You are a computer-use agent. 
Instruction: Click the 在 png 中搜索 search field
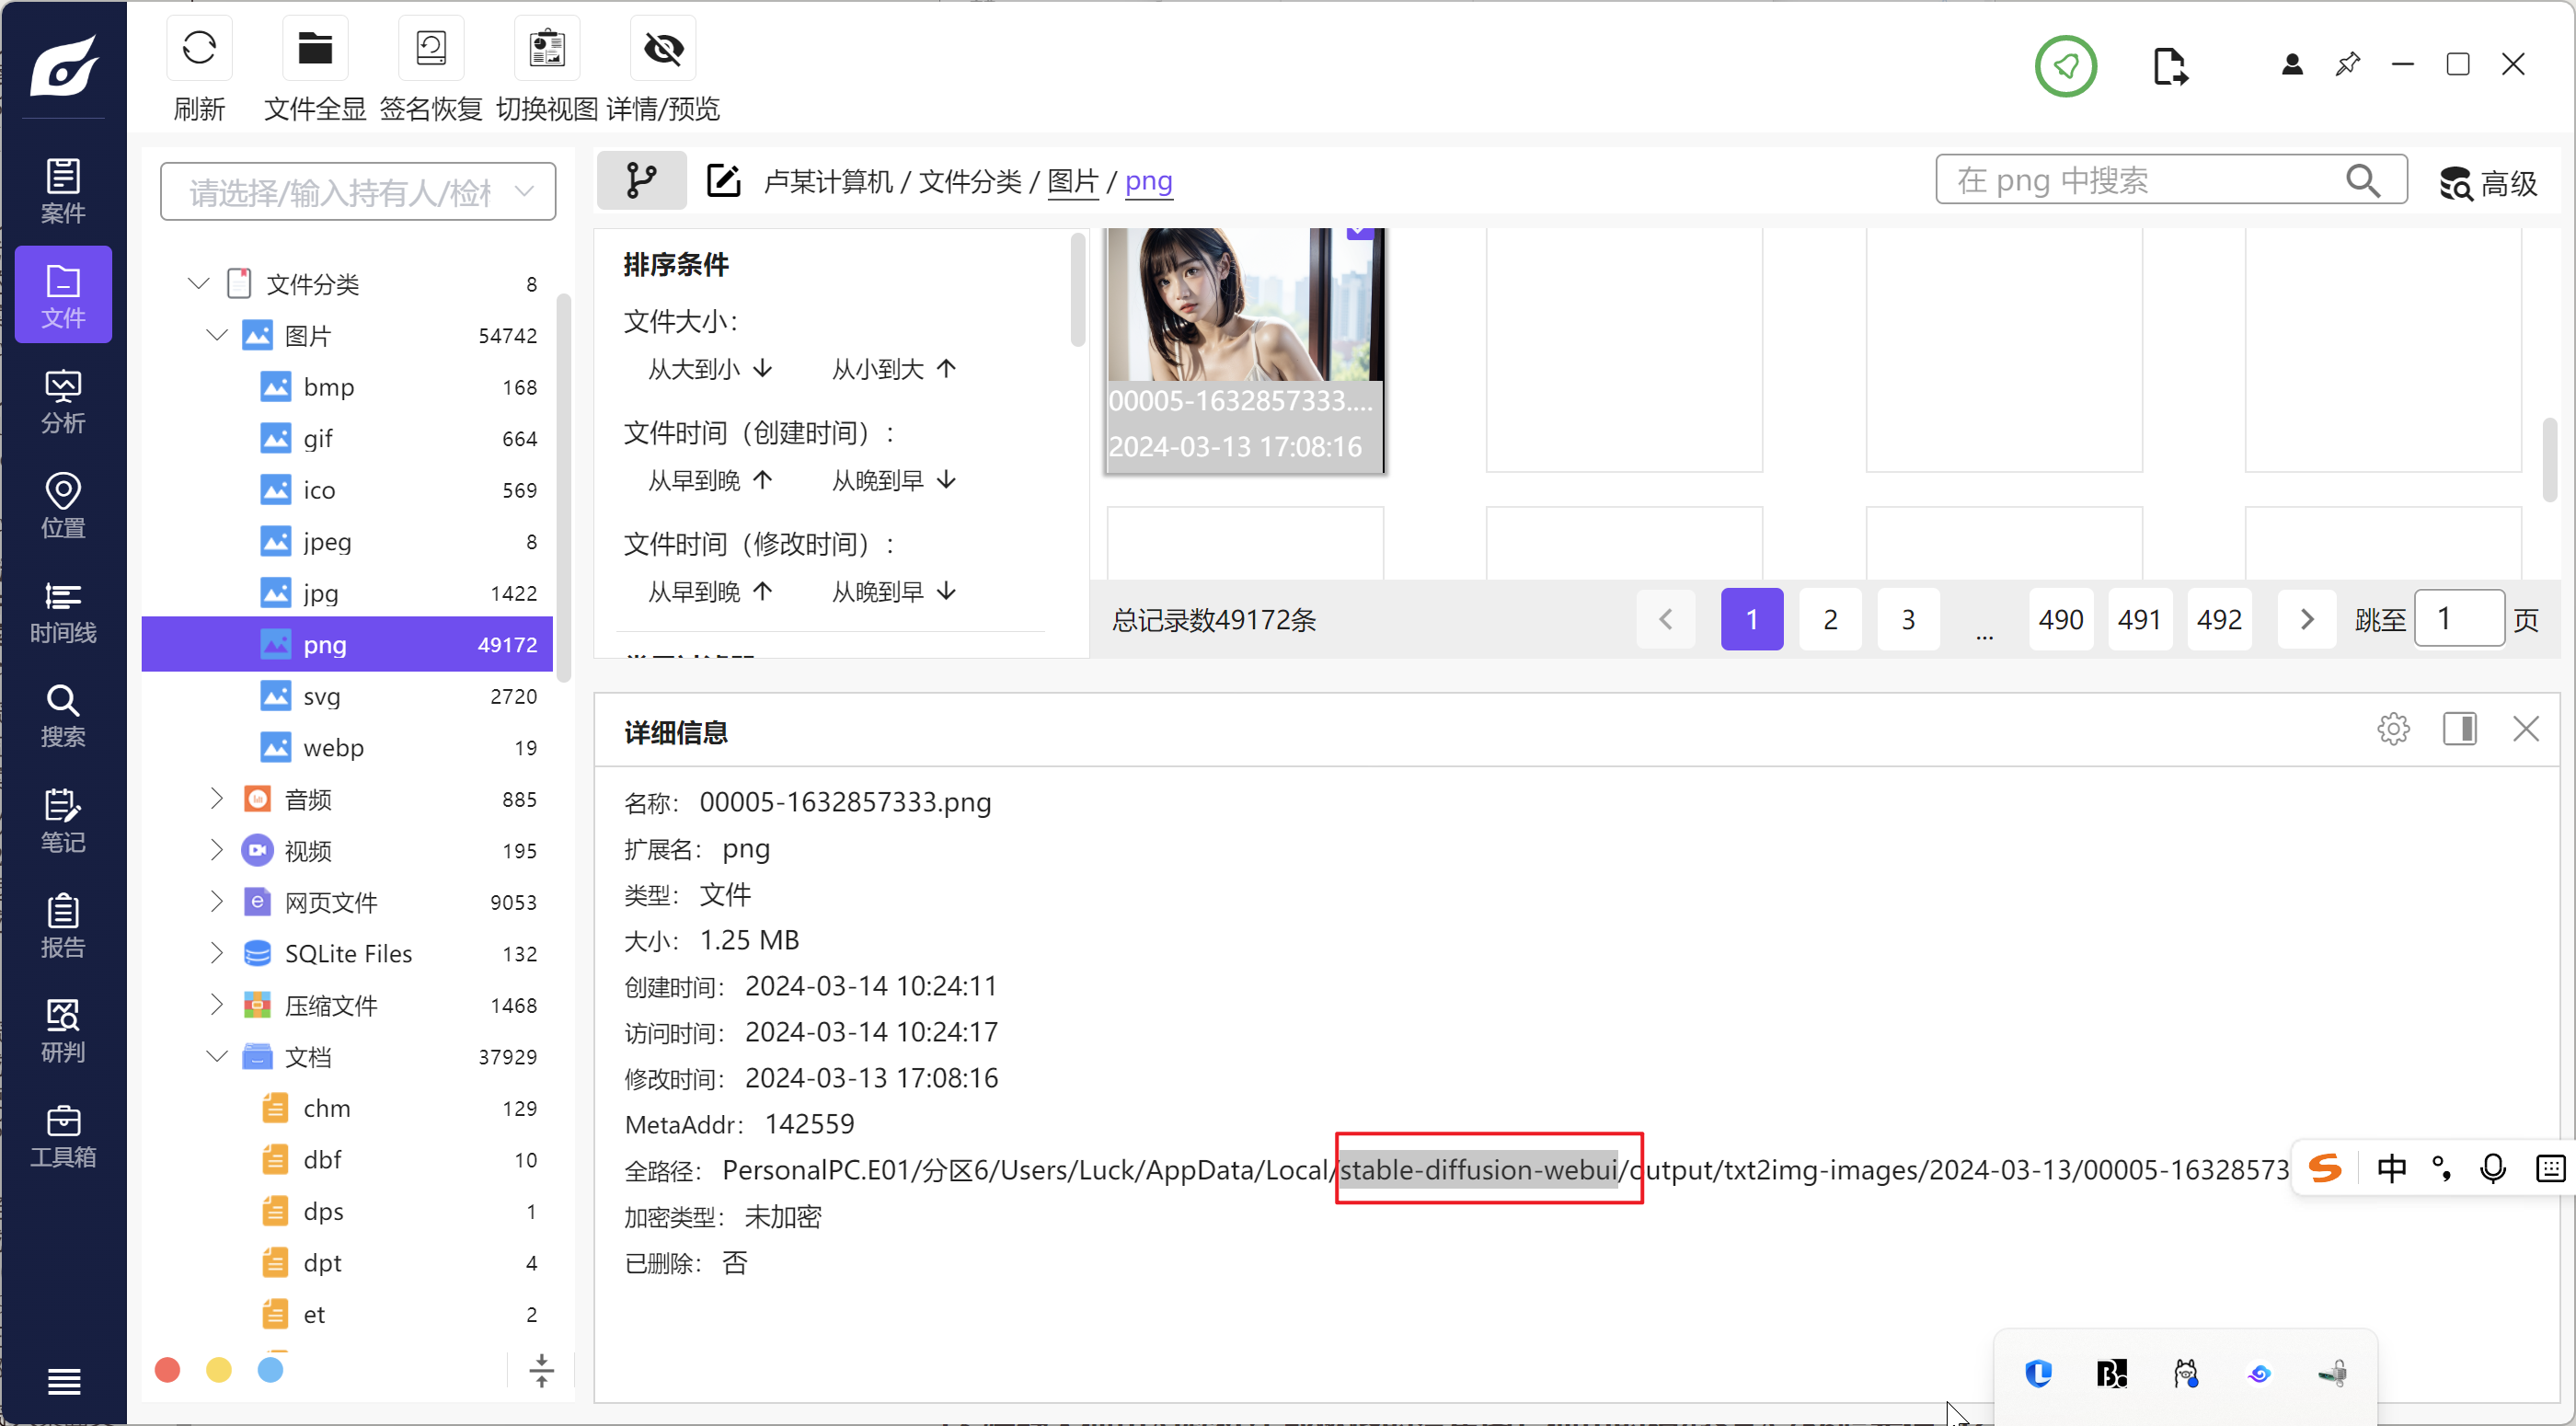(x=2140, y=181)
